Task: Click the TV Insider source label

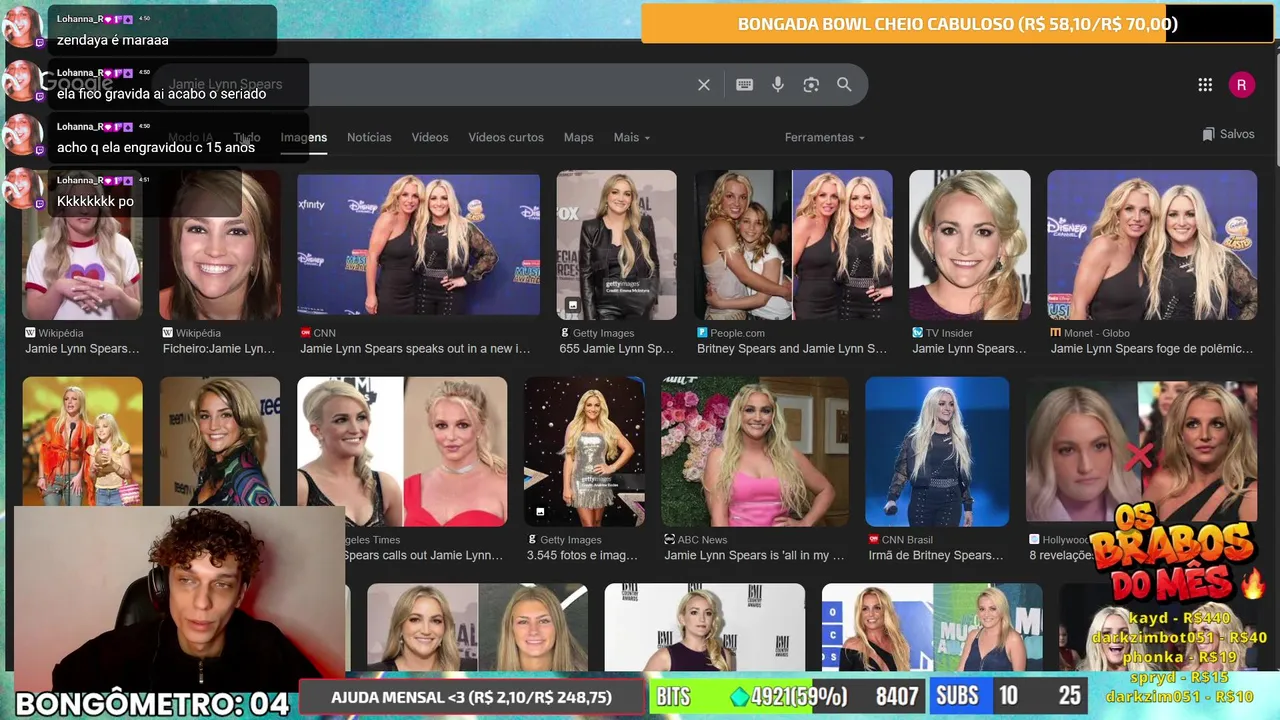Action: tap(949, 333)
